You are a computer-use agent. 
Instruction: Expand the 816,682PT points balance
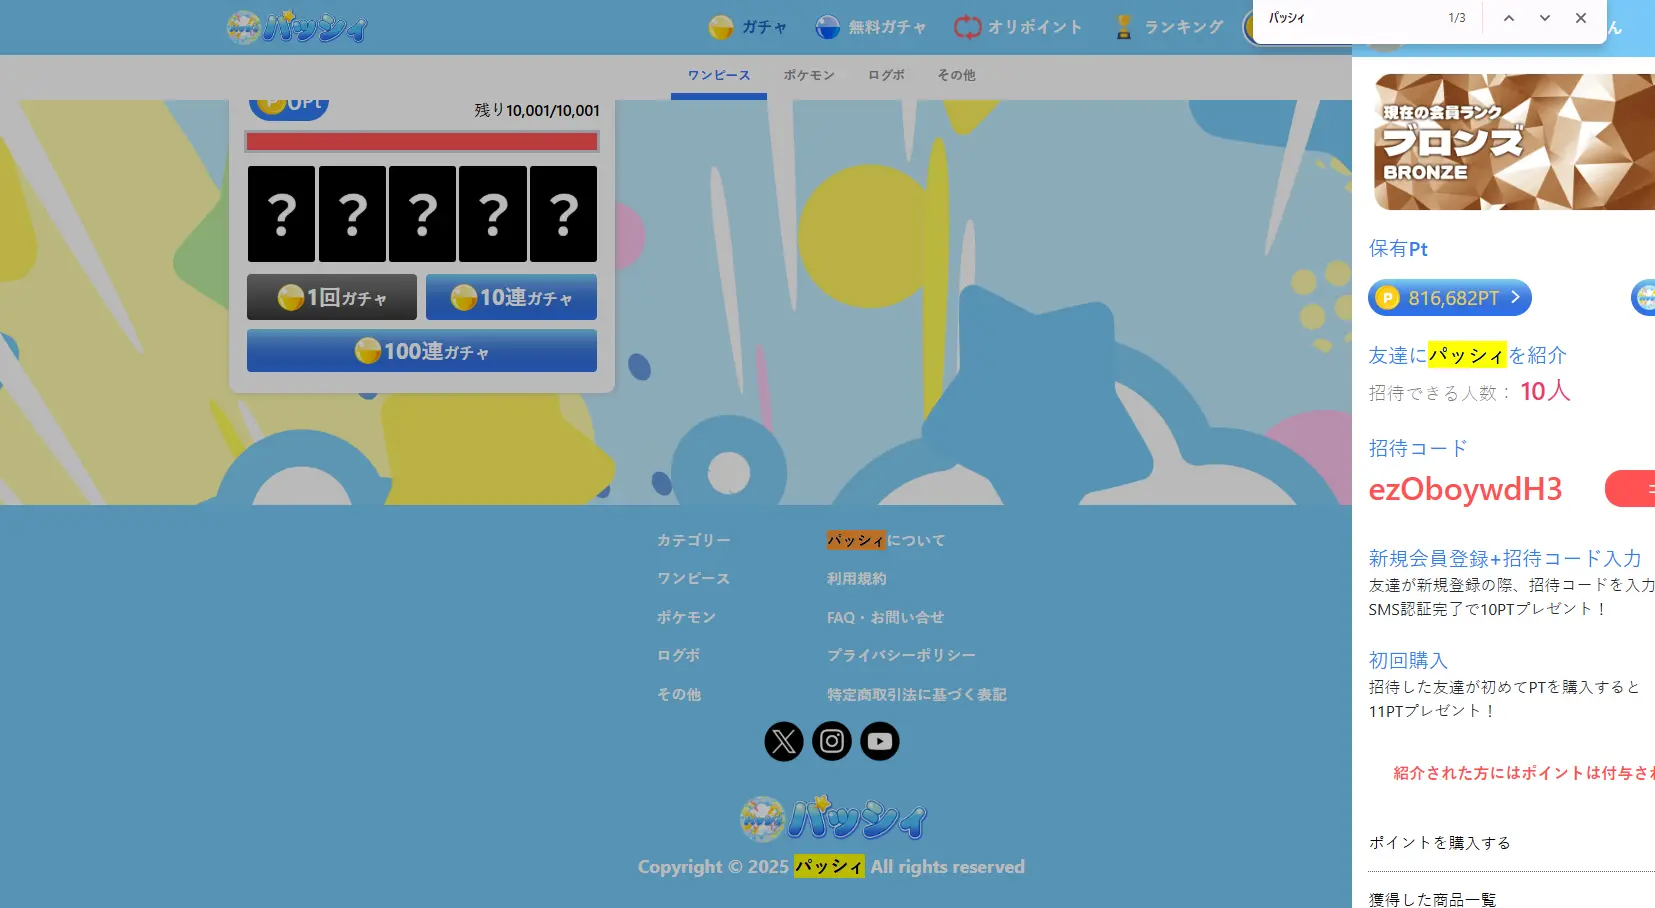pos(1450,298)
